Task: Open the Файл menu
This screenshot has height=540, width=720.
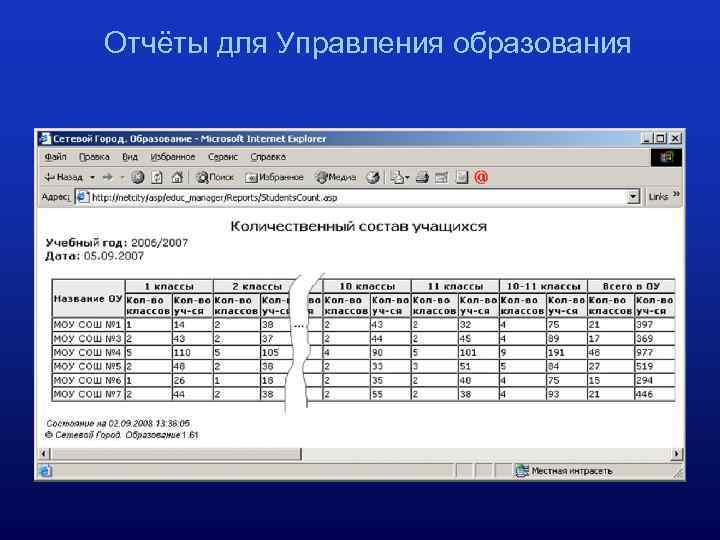Action: pyautogui.click(x=56, y=157)
